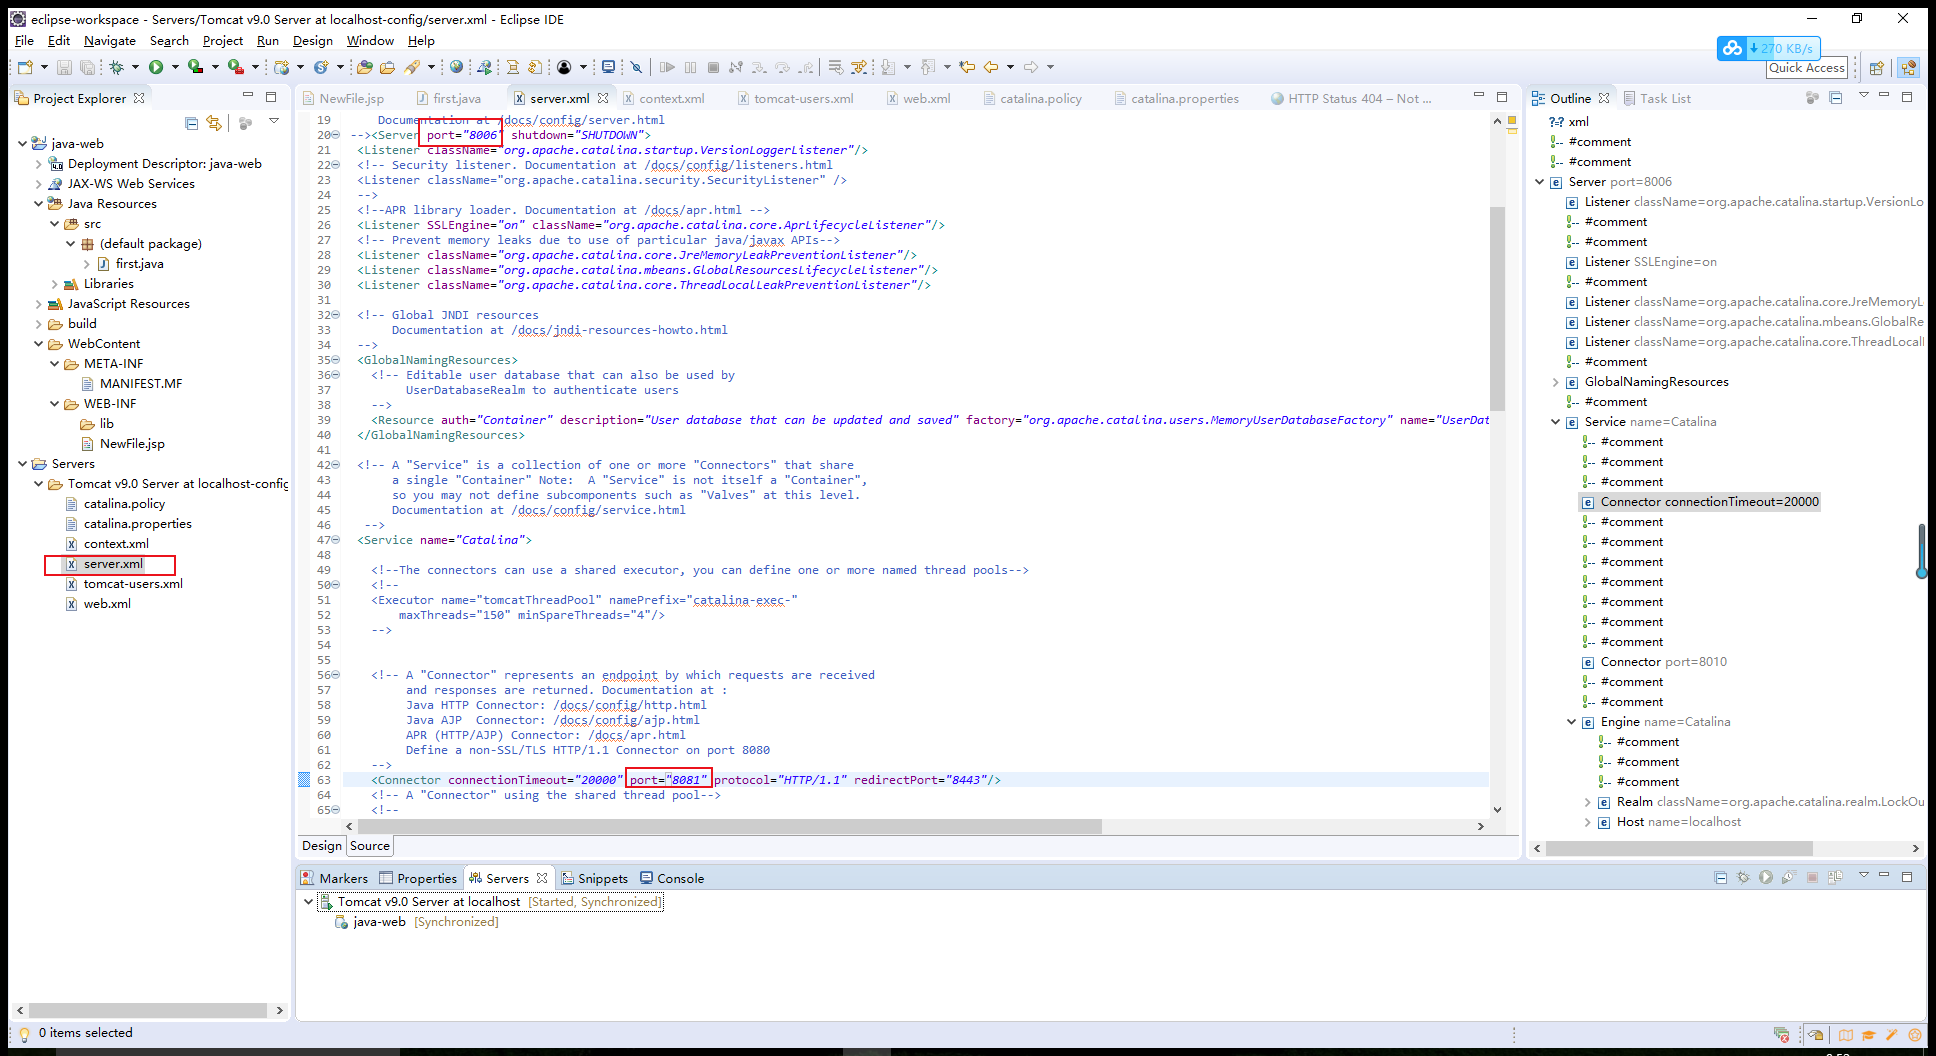
Task: Click the Last Edit Location icon
Action: point(967,67)
